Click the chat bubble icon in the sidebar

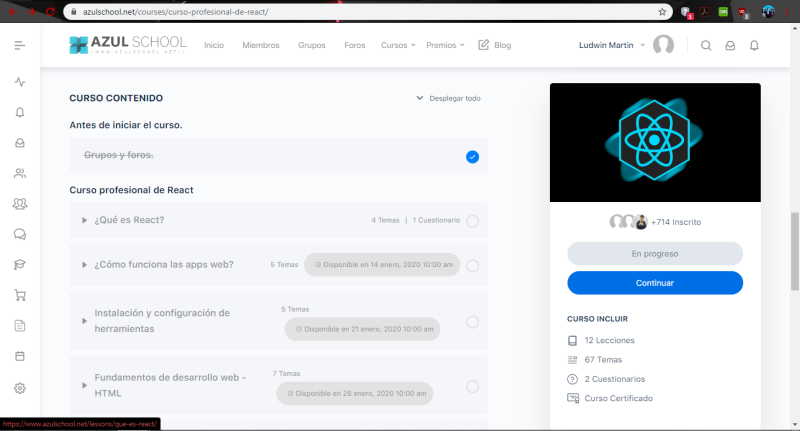click(x=20, y=234)
